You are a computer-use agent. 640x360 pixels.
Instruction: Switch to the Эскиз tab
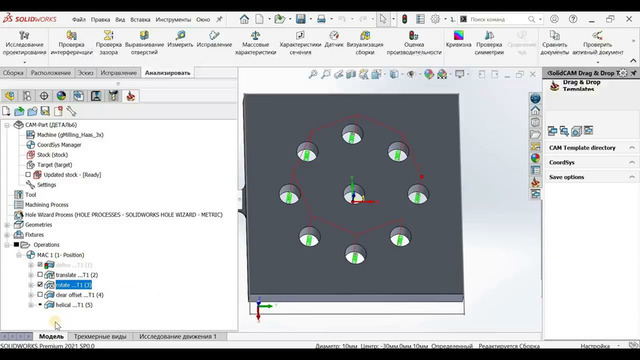pyautogui.click(x=86, y=73)
